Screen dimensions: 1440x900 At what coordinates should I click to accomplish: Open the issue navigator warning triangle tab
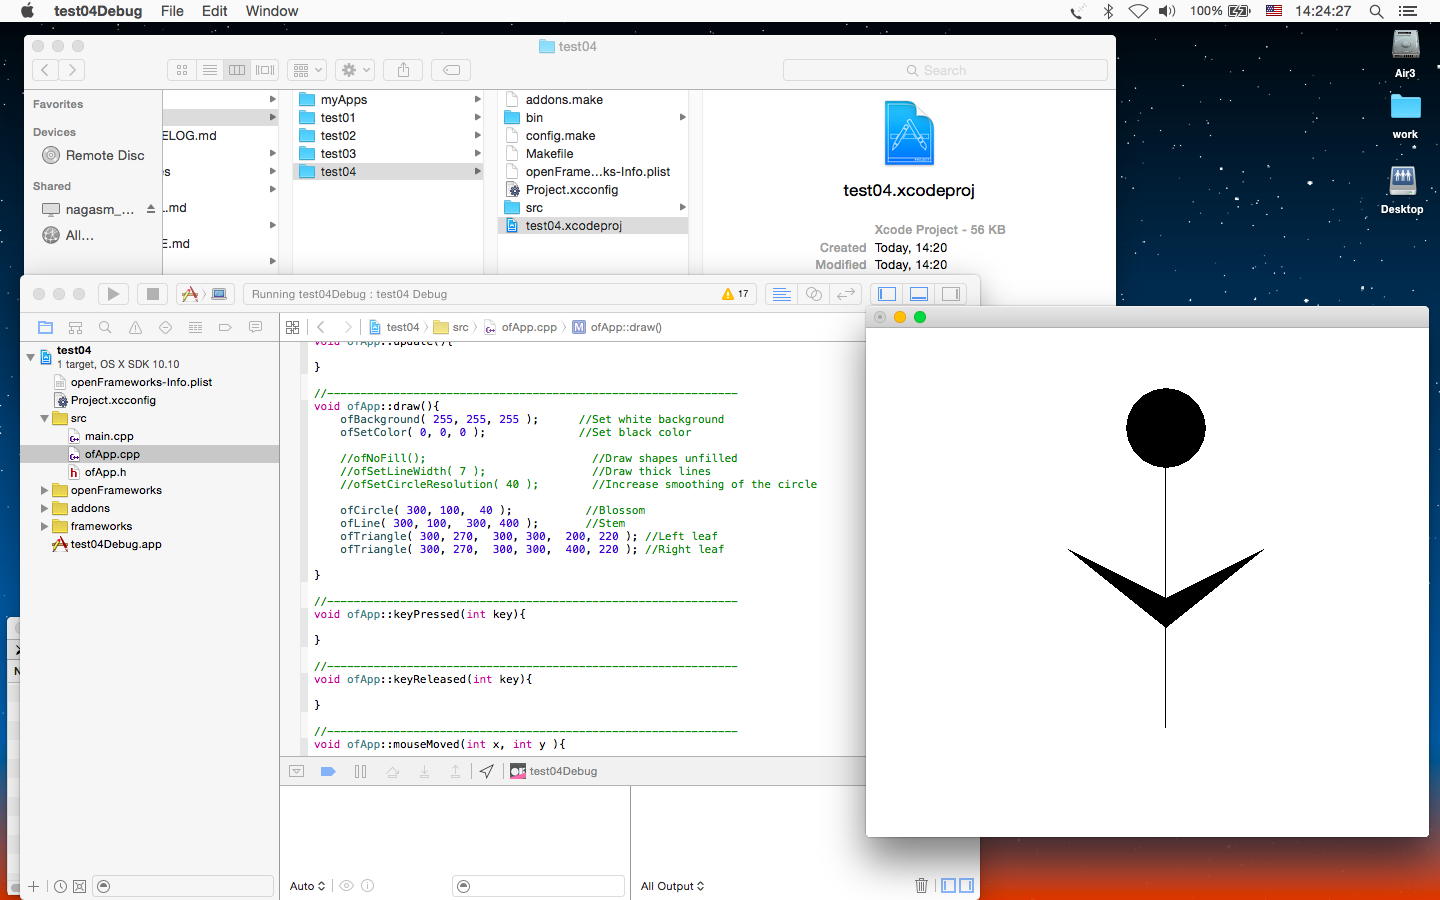[x=135, y=327]
